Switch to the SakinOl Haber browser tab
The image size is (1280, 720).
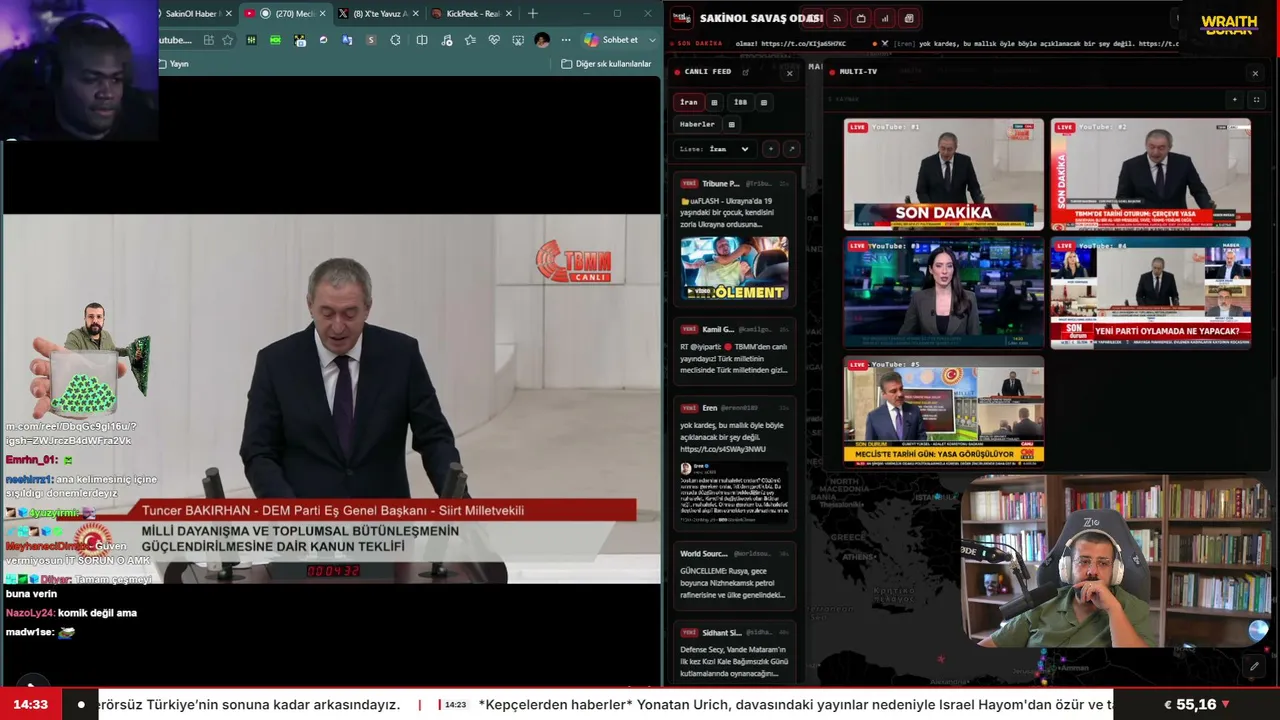[x=196, y=14]
